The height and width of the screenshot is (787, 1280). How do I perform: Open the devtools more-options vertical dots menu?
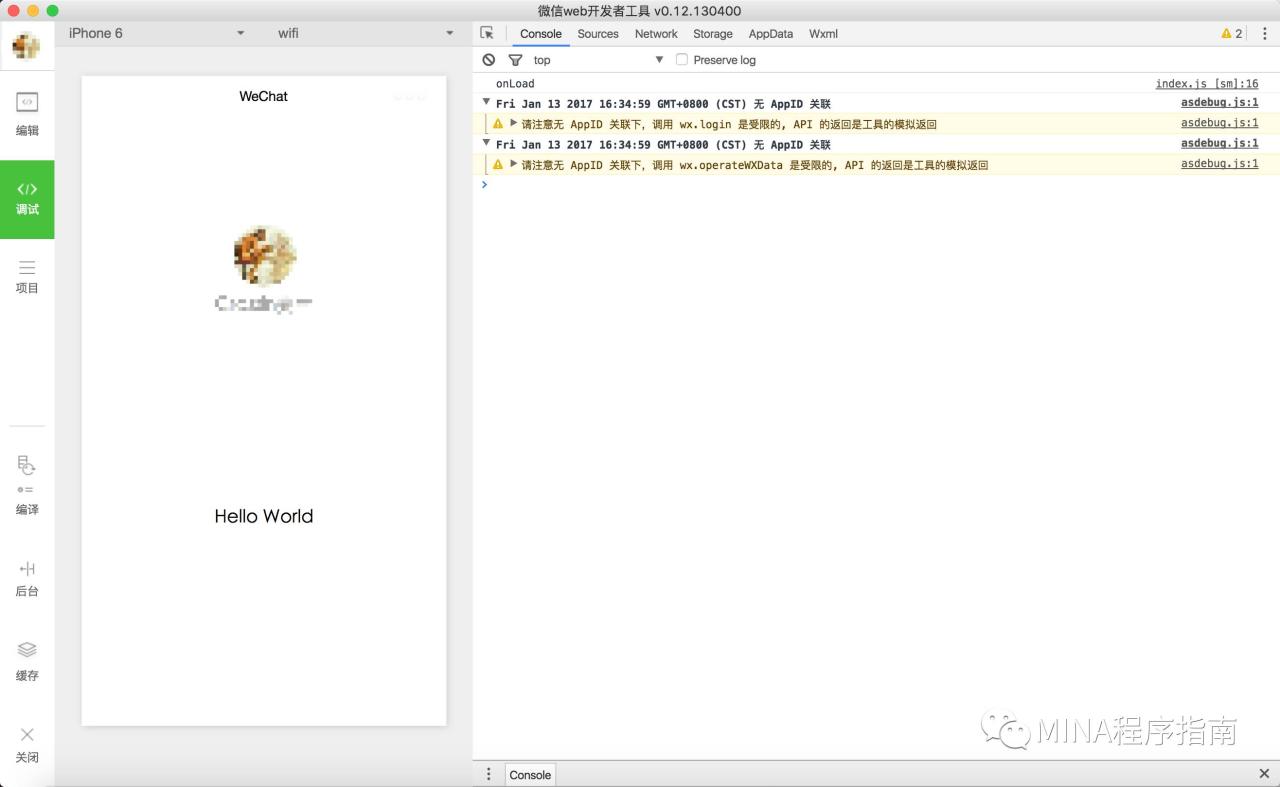tap(1264, 33)
